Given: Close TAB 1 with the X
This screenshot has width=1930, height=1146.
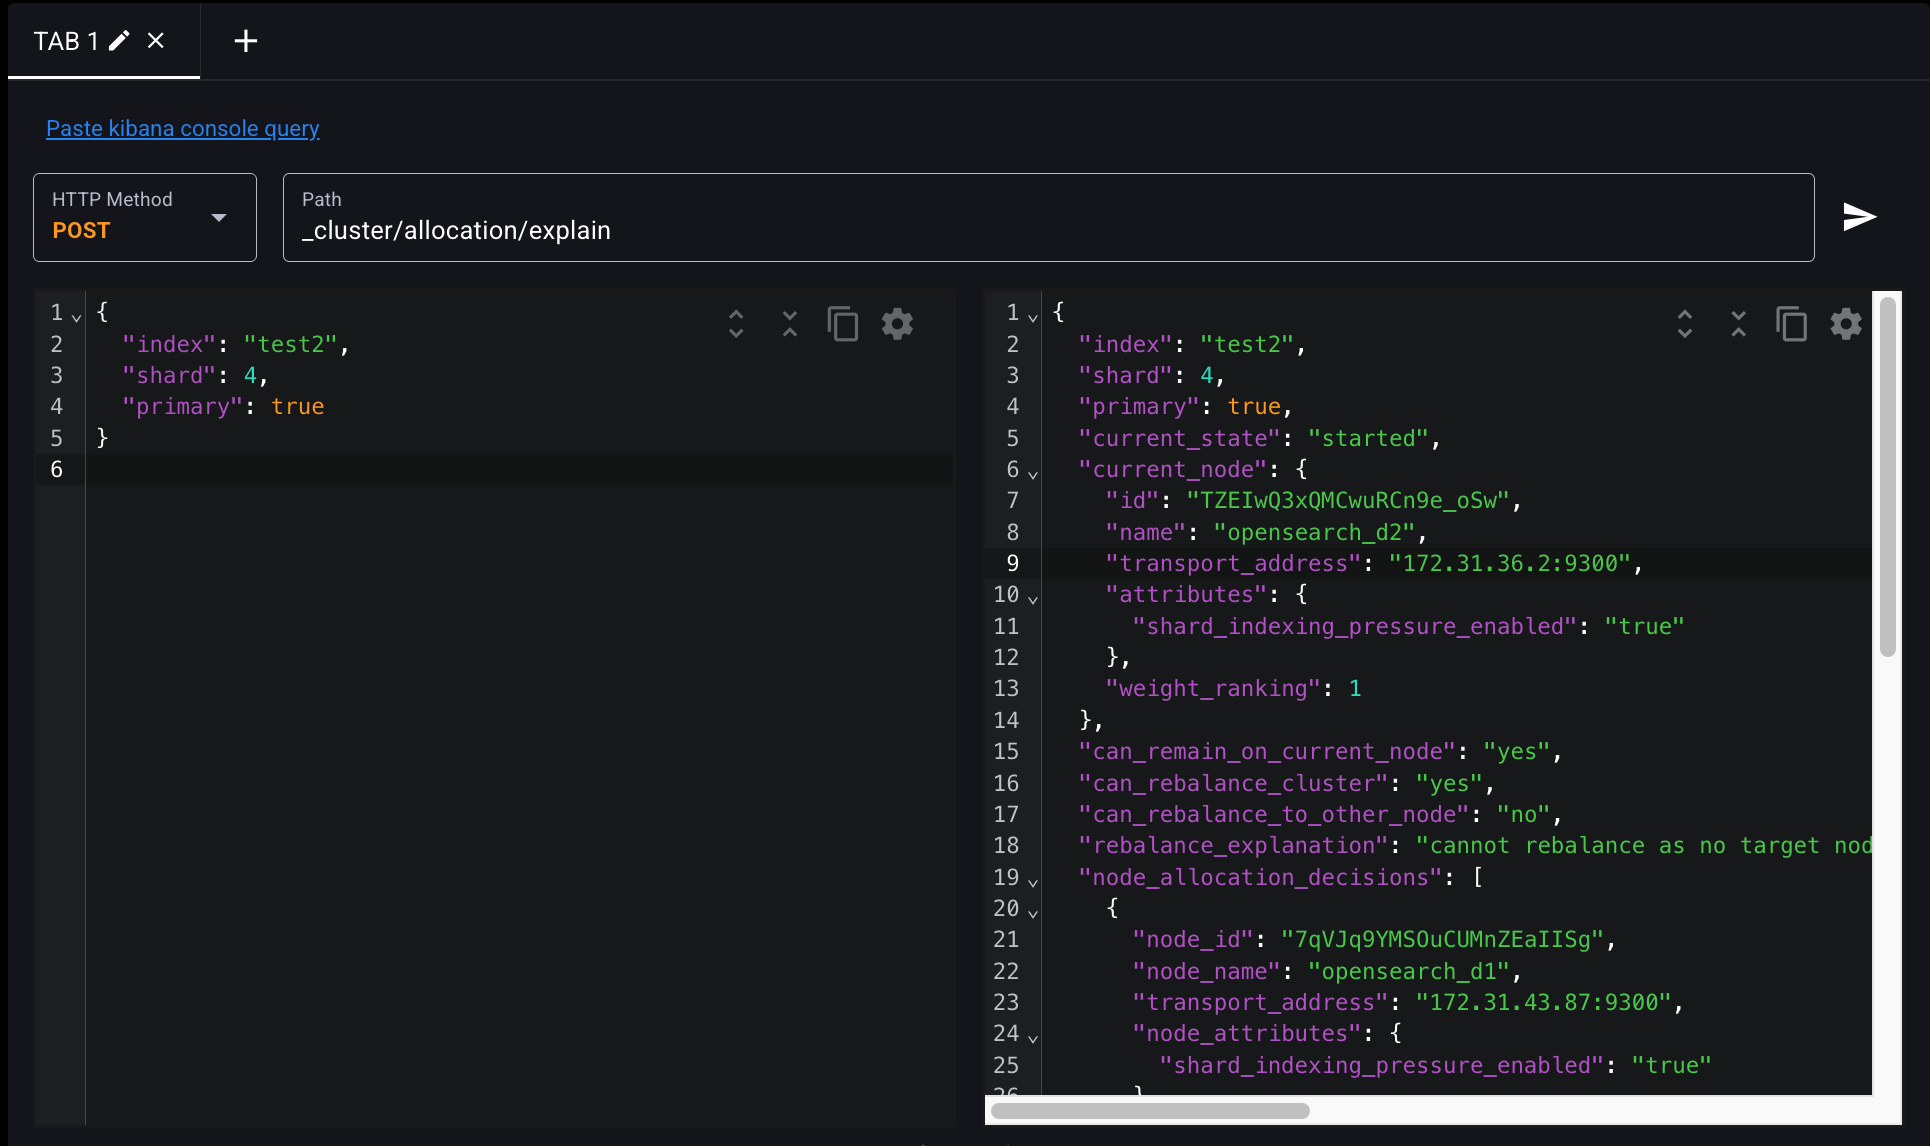Looking at the screenshot, I should (156, 41).
